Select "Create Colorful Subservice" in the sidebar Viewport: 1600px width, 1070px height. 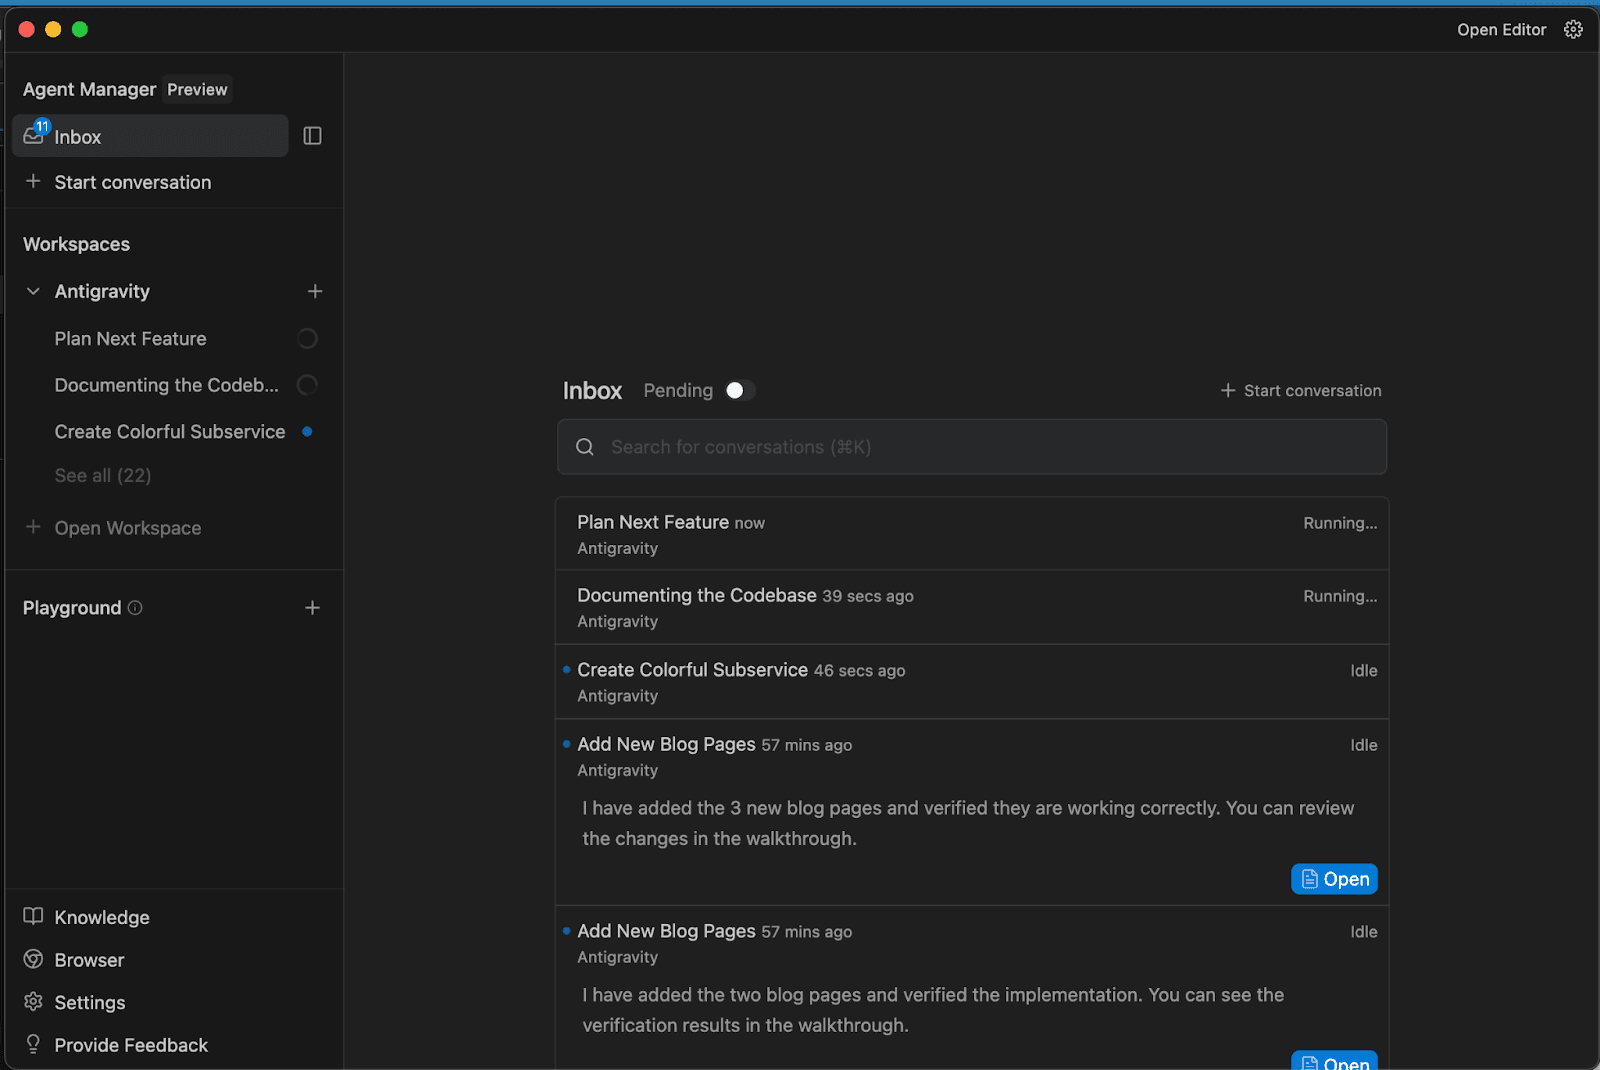[x=170, y=431]
